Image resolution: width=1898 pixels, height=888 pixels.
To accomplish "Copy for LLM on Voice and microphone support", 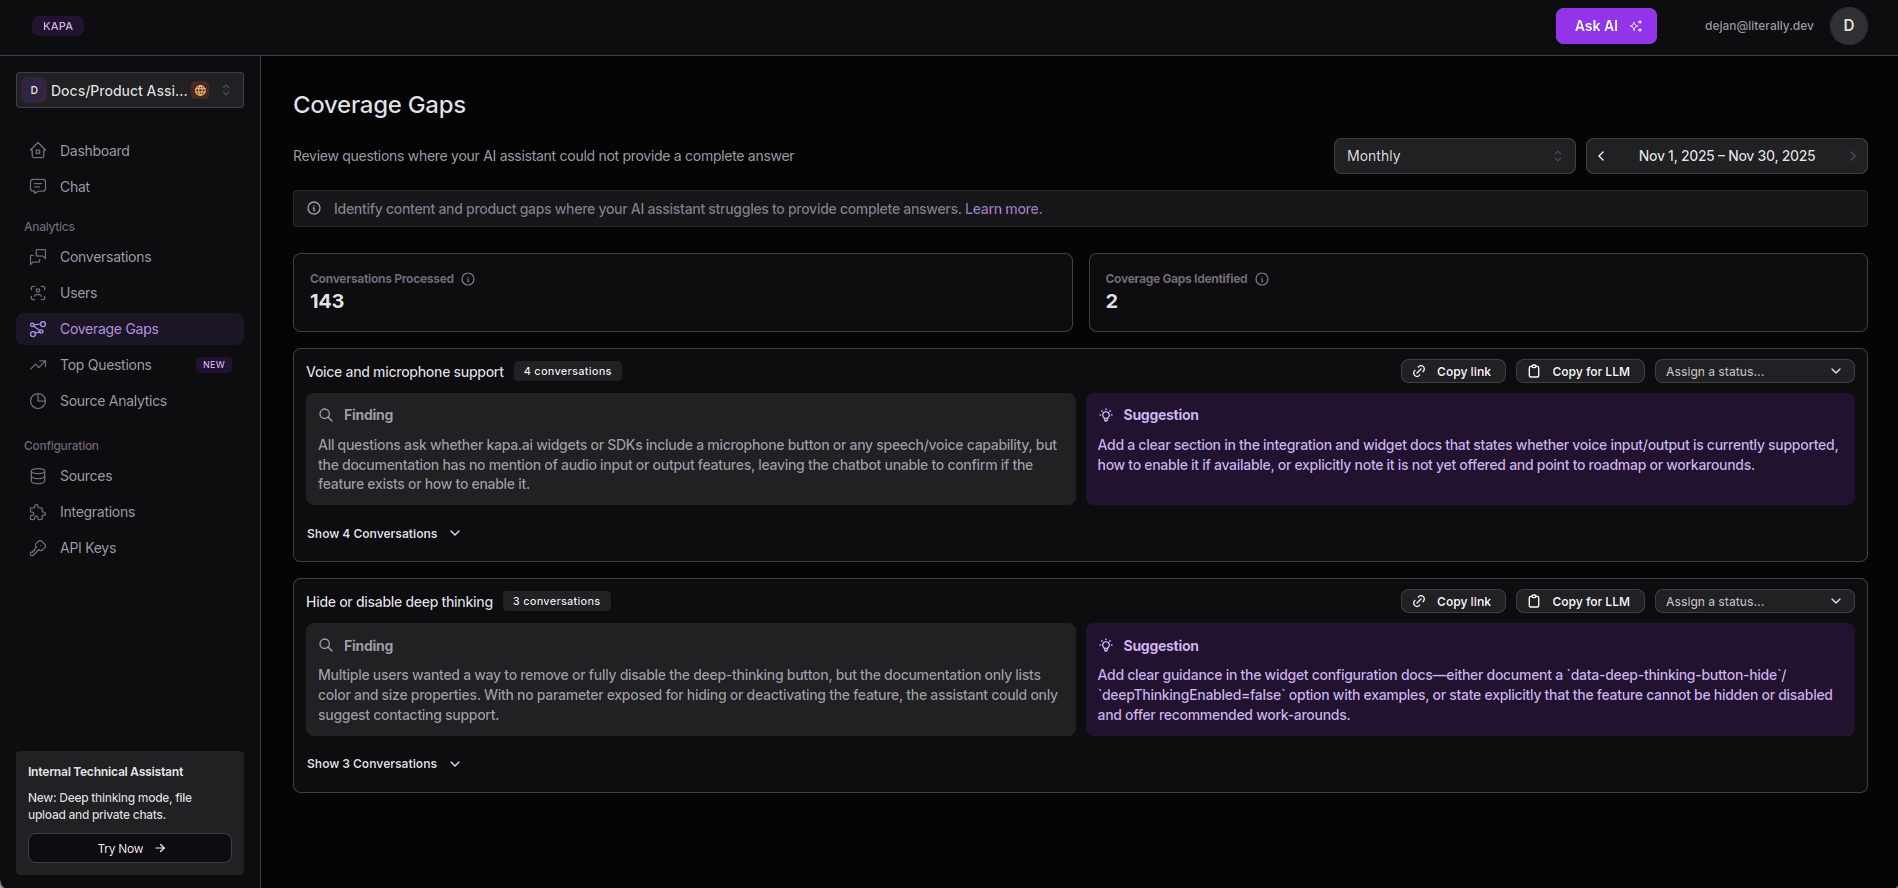I will [1580, 371].
